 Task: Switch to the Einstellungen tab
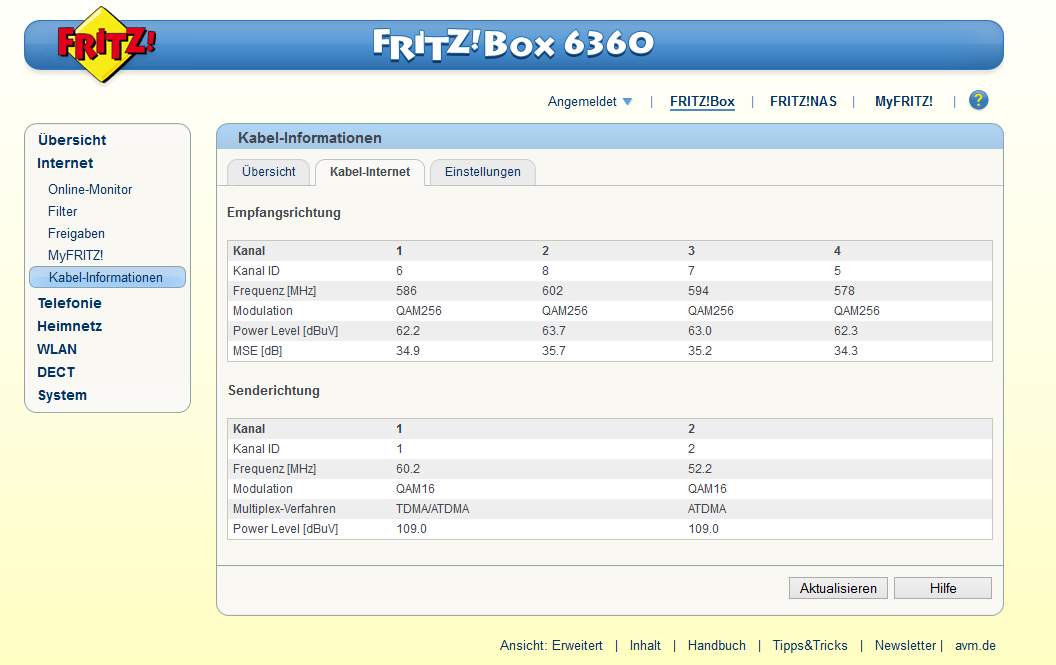click(482, 172)
